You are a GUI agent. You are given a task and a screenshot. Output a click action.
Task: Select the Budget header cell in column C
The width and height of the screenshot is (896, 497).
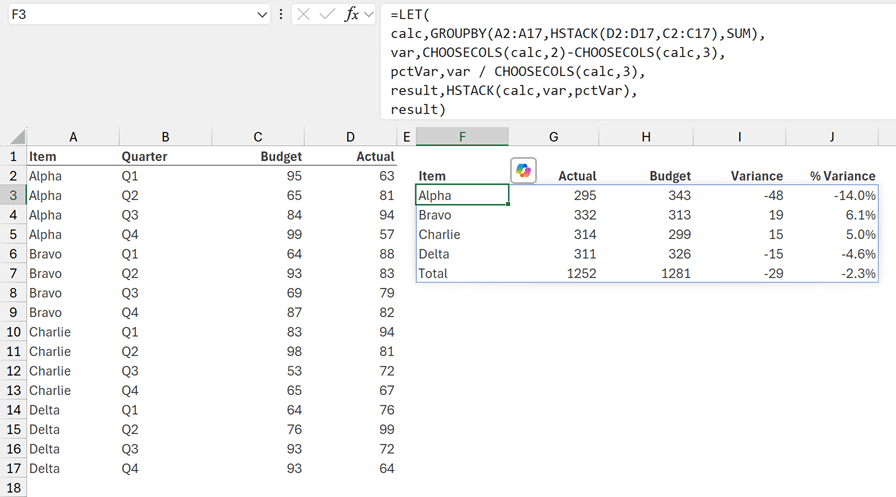click(x=258, y=156)
